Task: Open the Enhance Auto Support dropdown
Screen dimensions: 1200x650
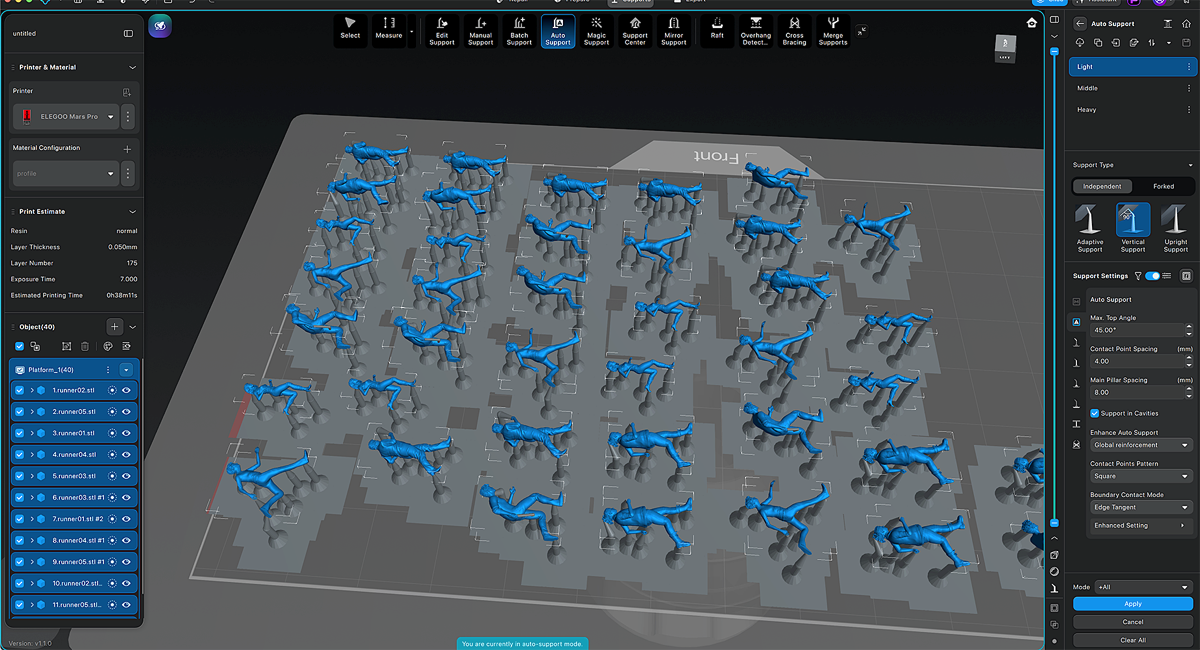Action: tap(1140, 445)
